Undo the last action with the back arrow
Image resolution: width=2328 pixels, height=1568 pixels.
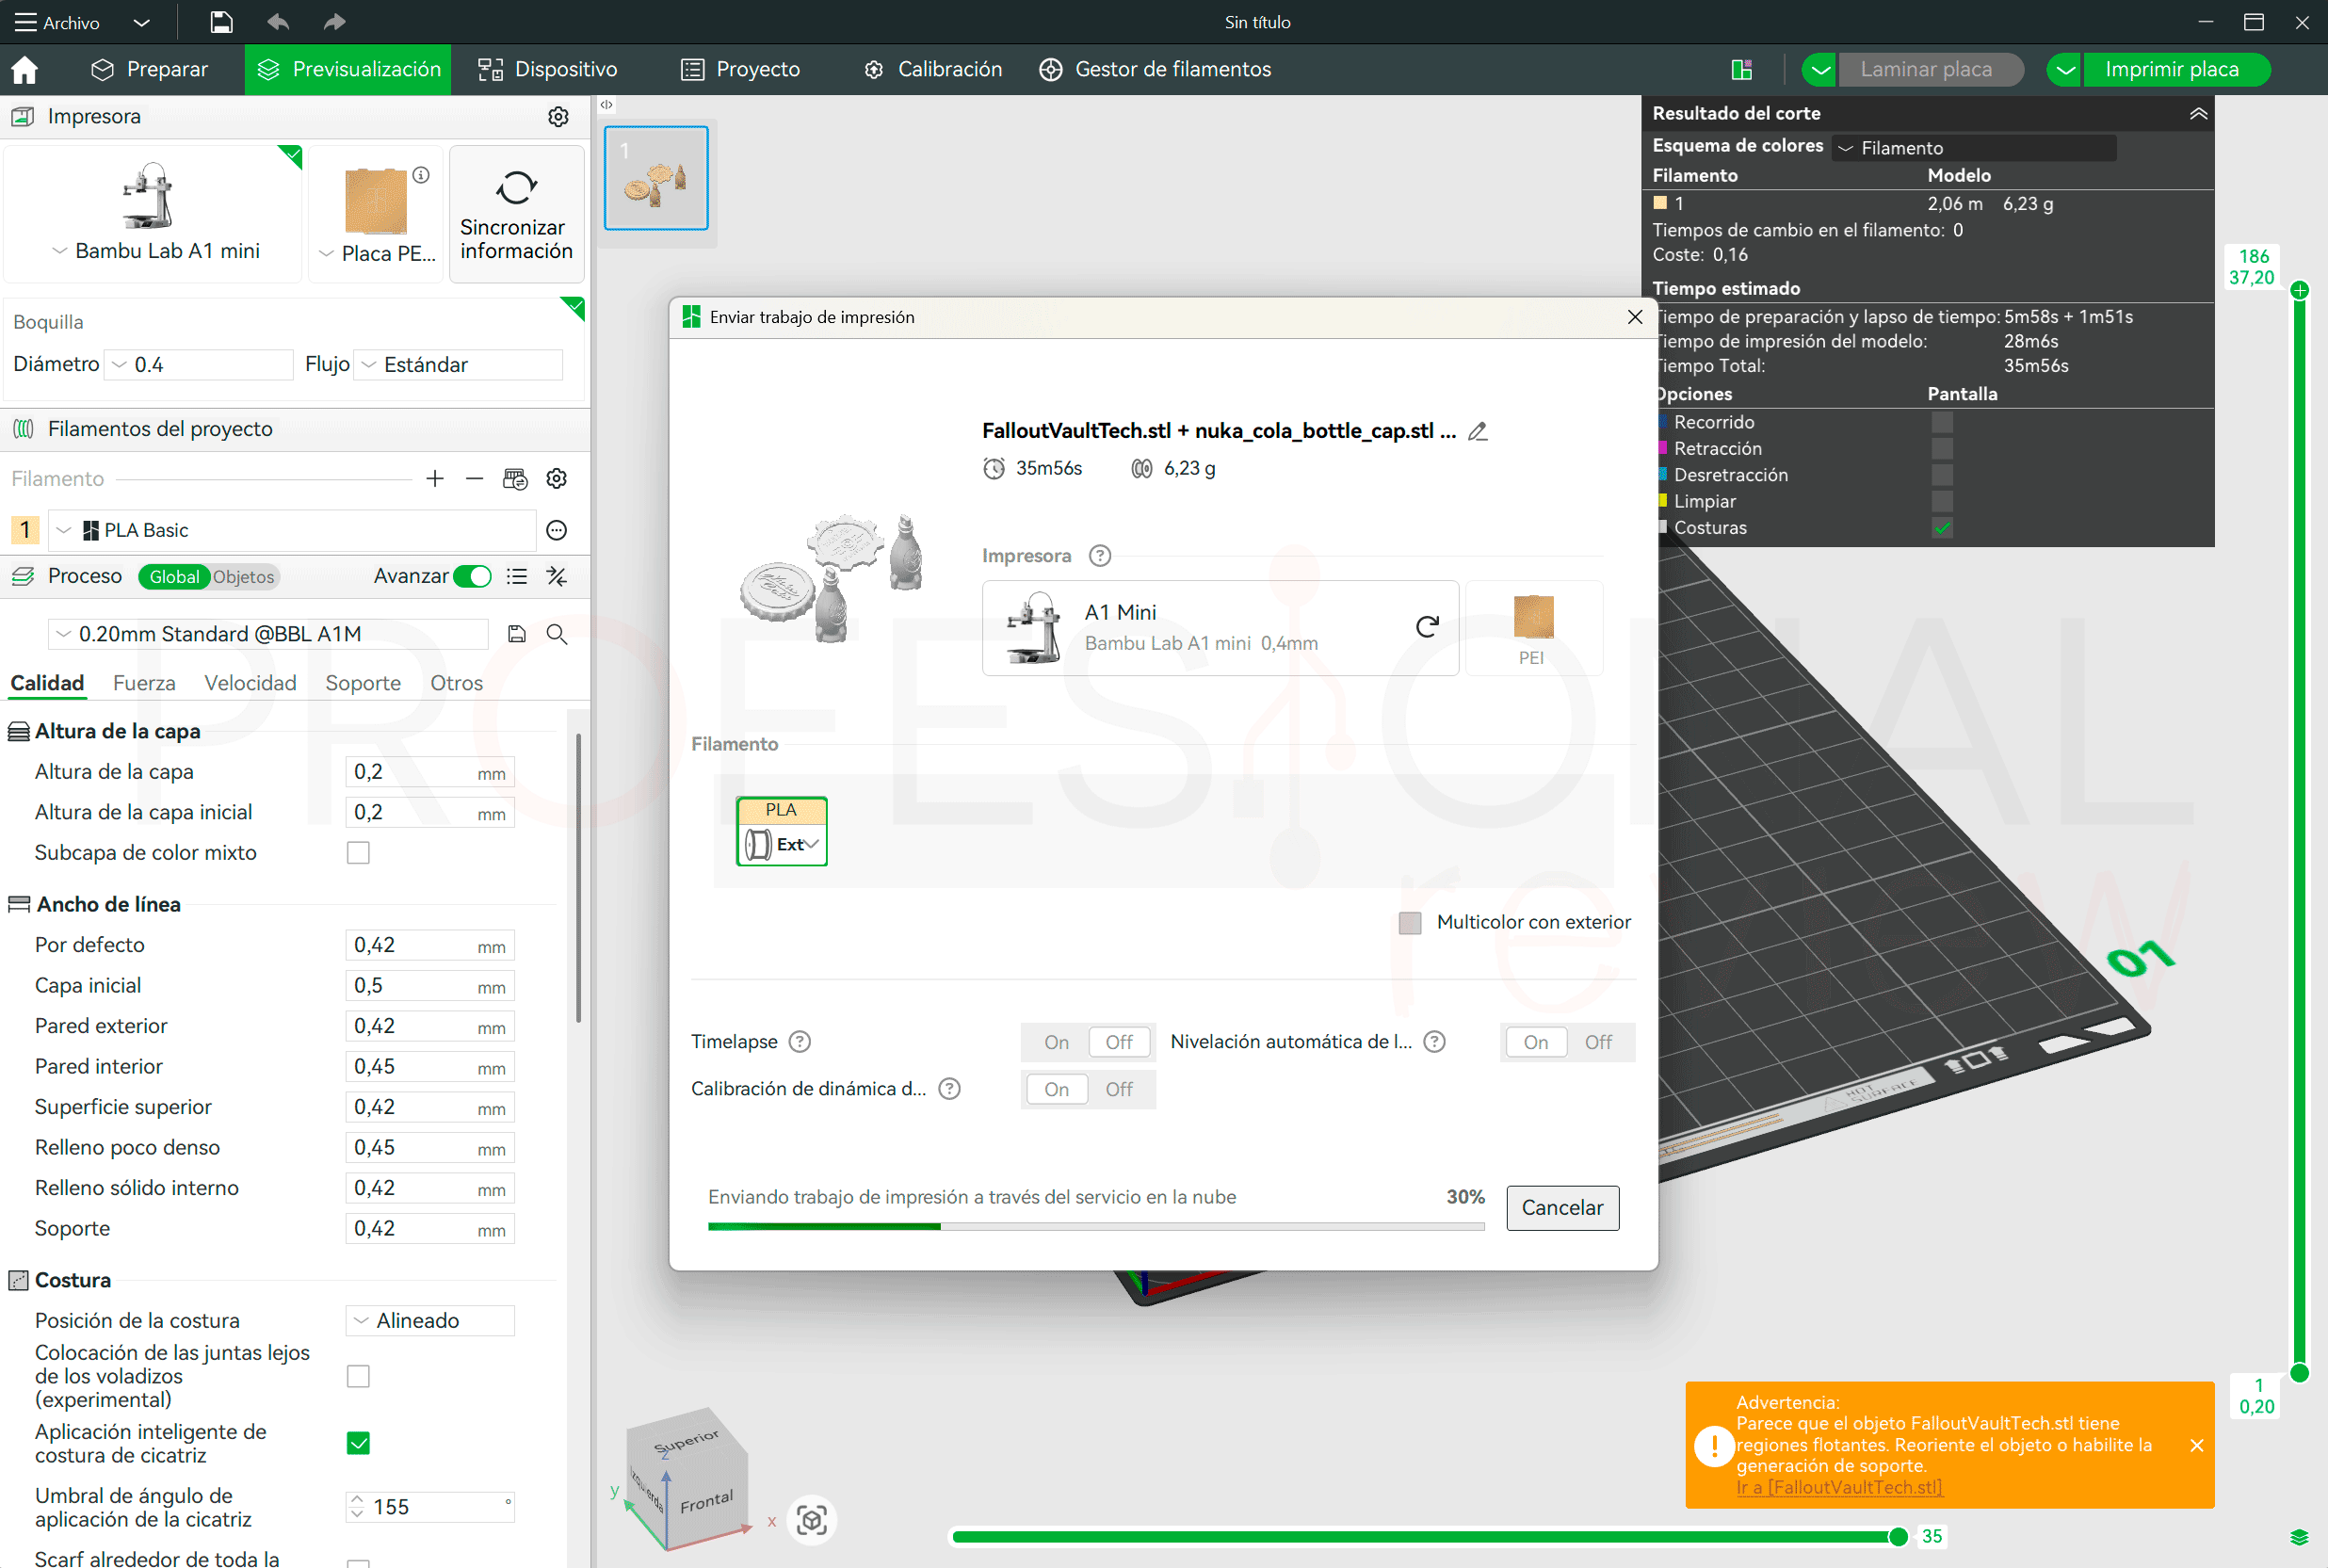[278, 22]
